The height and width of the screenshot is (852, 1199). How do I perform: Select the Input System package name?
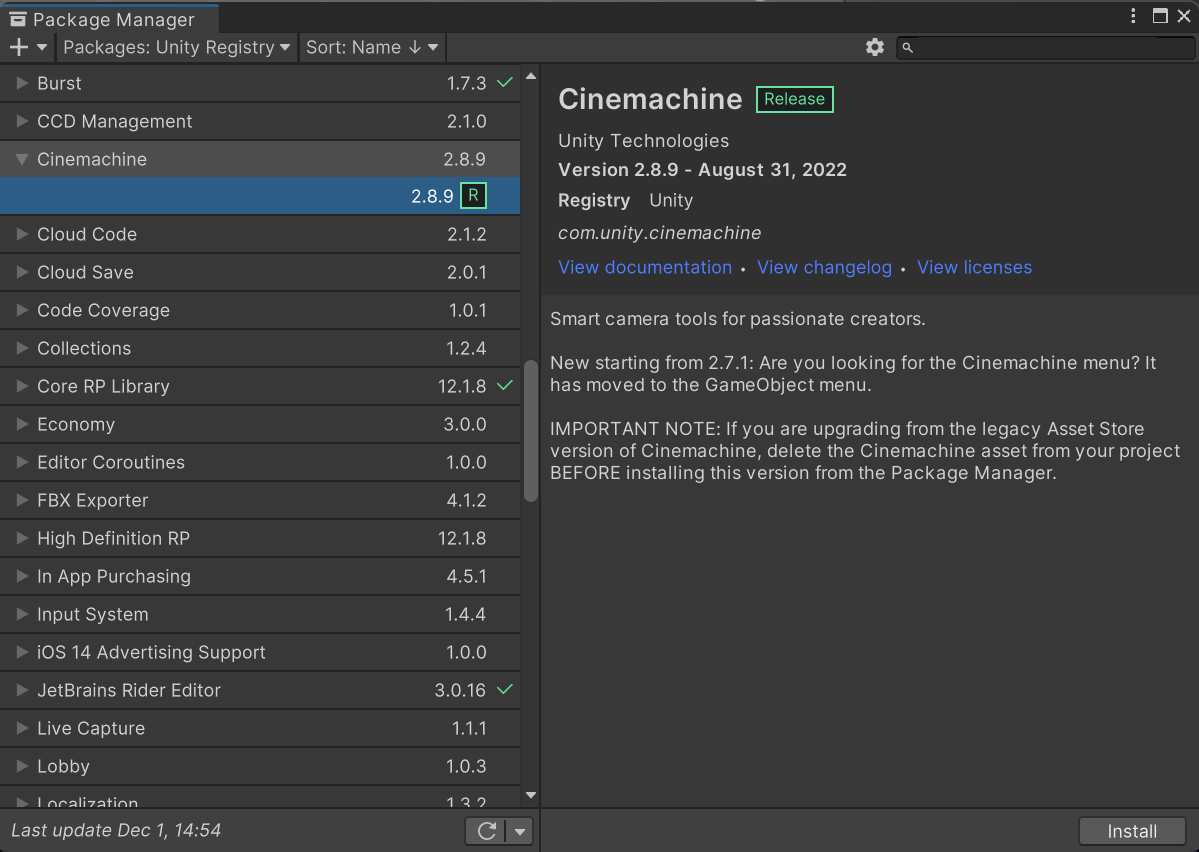93,614
